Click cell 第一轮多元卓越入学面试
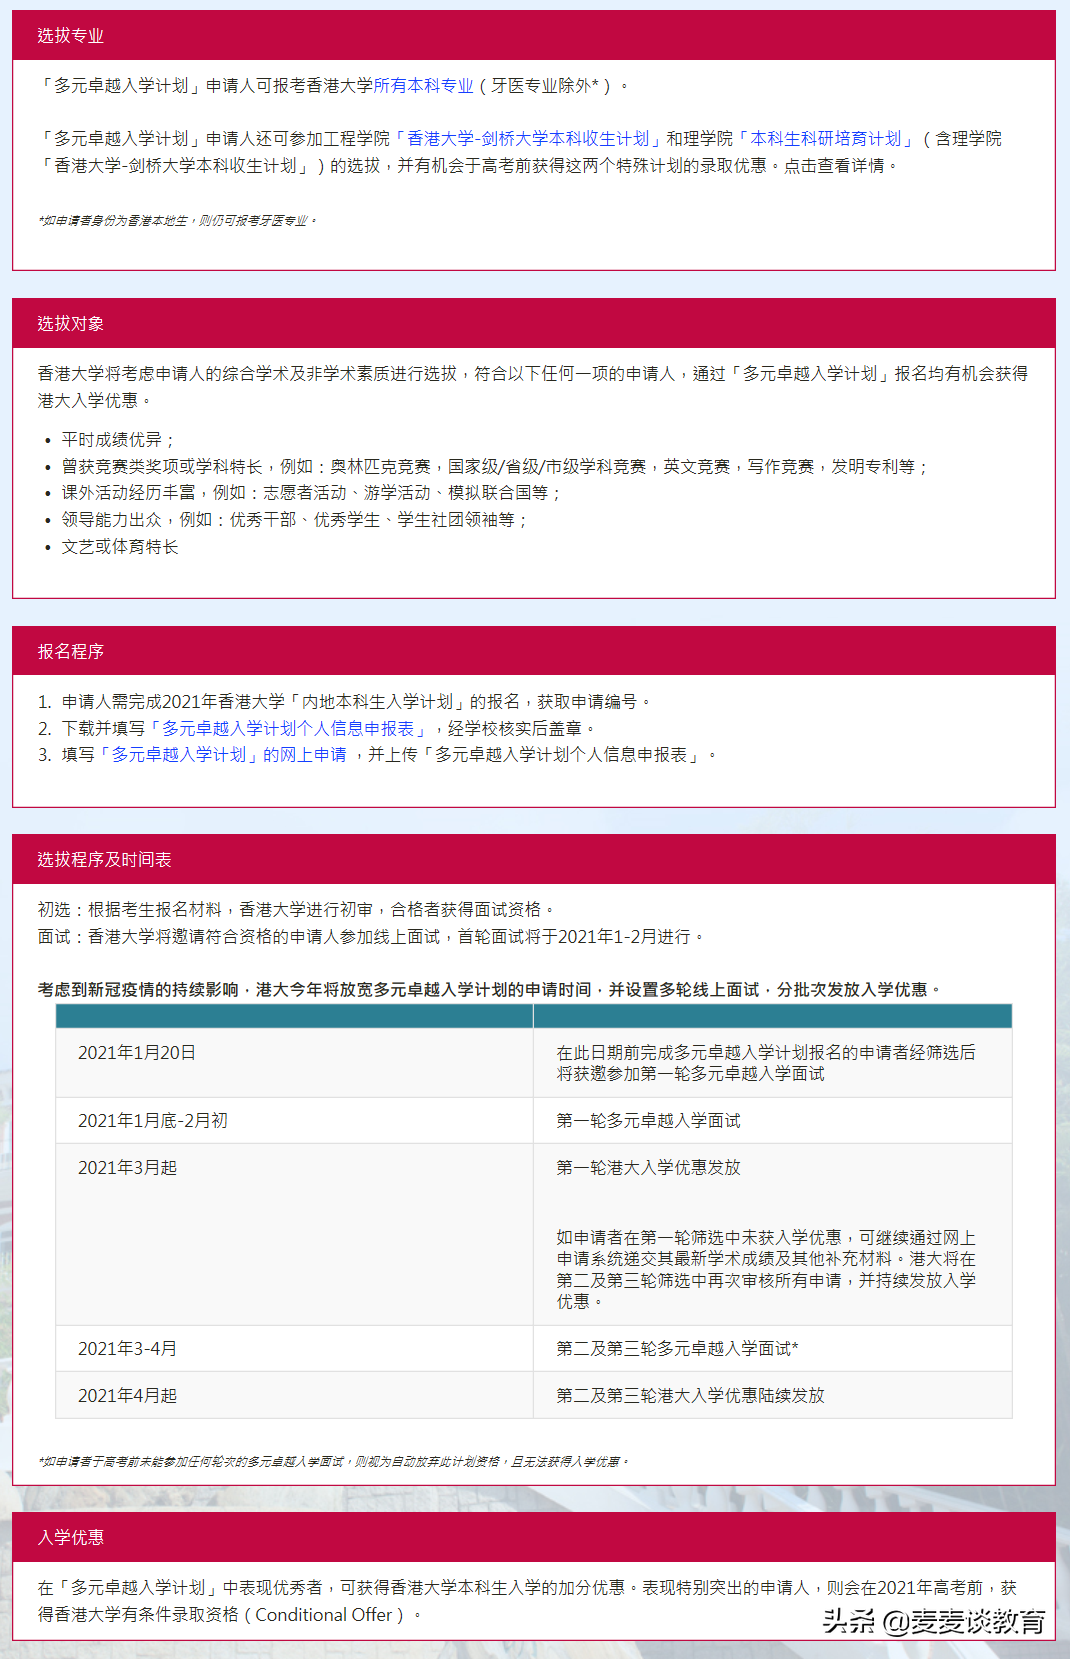 tap(773, 1121)
